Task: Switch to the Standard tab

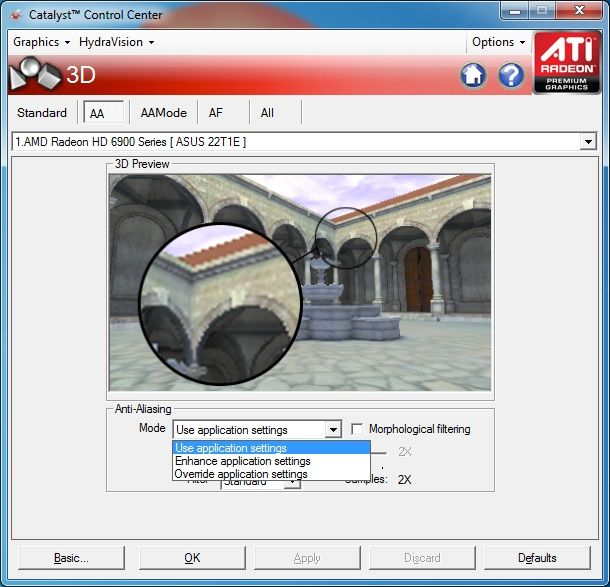Action: 42,113
